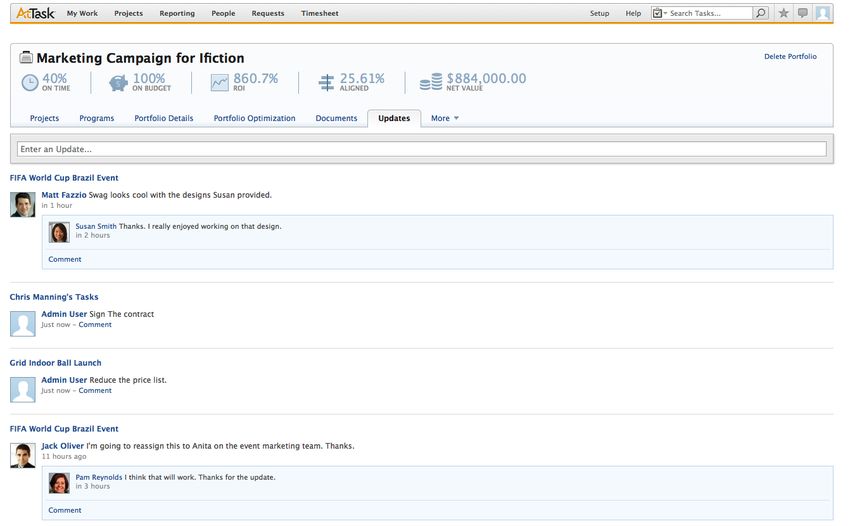Image resolution: width=850 pixels, height=526 pixels.
Task: Open Admin User link for Sign The contract
Action: pyautogui.click(x=64, y=315)
